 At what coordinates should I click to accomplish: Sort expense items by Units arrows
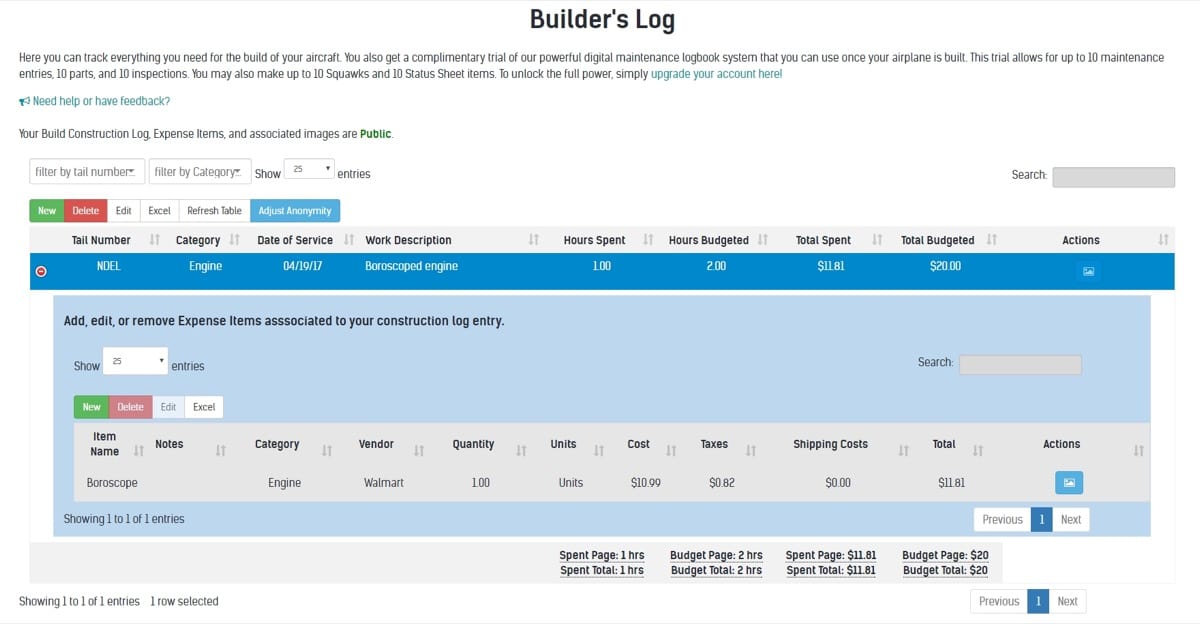point(600,451)
